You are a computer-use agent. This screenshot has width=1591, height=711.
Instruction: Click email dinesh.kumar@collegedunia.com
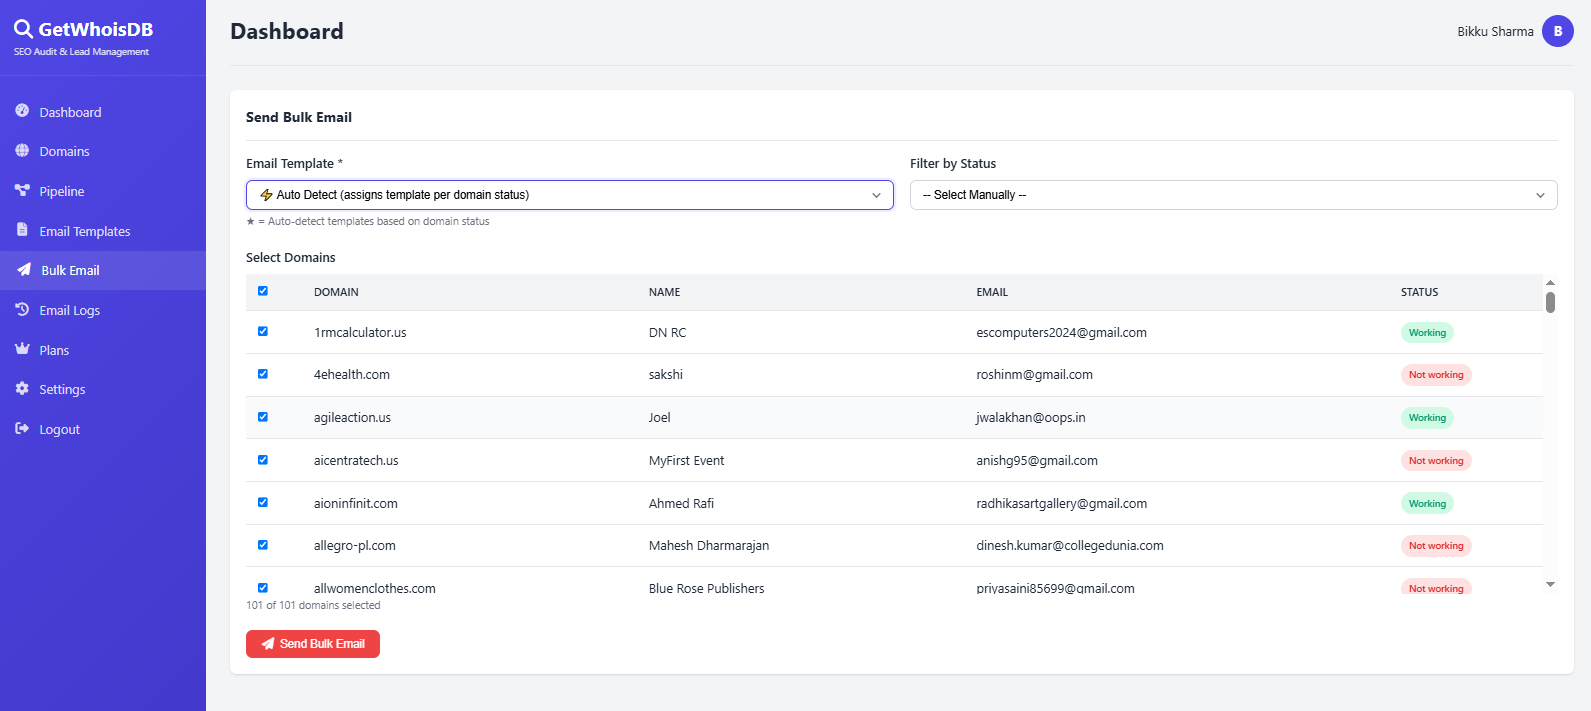(1070, 545)
